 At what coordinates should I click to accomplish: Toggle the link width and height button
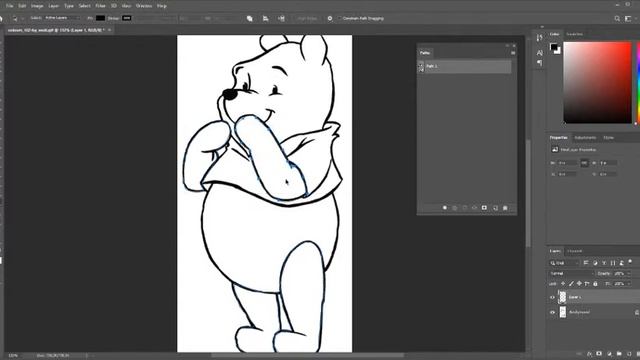pyautogui.click(x=584, y=163)
